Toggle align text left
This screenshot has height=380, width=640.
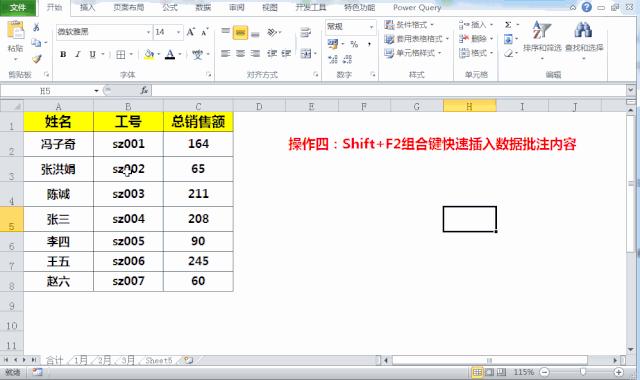[225, 53]
